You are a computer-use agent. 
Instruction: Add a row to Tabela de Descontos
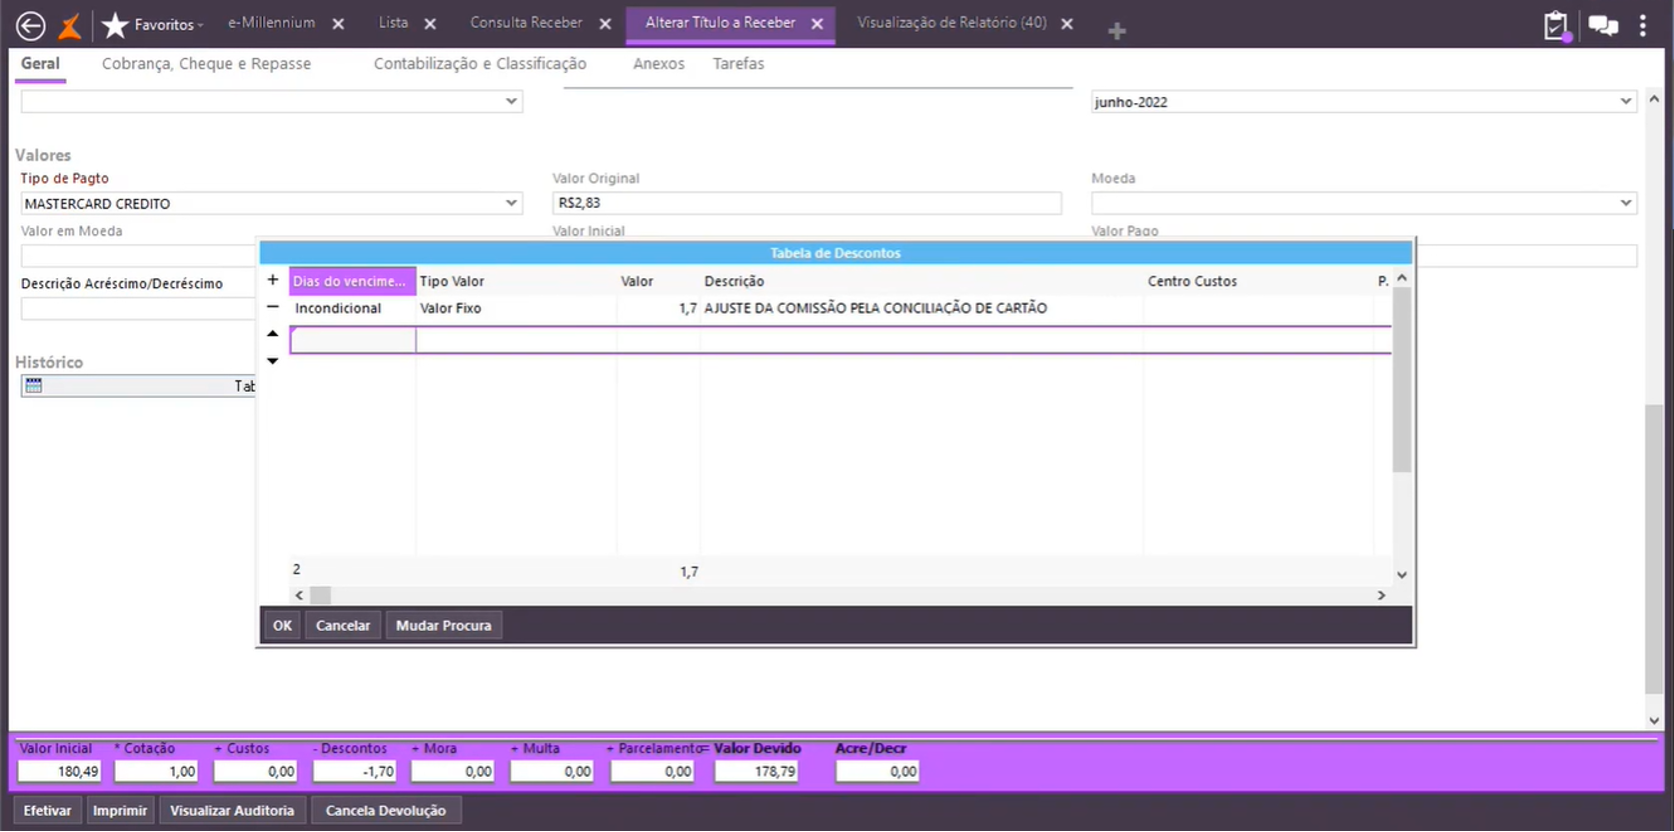pyautogui.click(x=273, y=280)
